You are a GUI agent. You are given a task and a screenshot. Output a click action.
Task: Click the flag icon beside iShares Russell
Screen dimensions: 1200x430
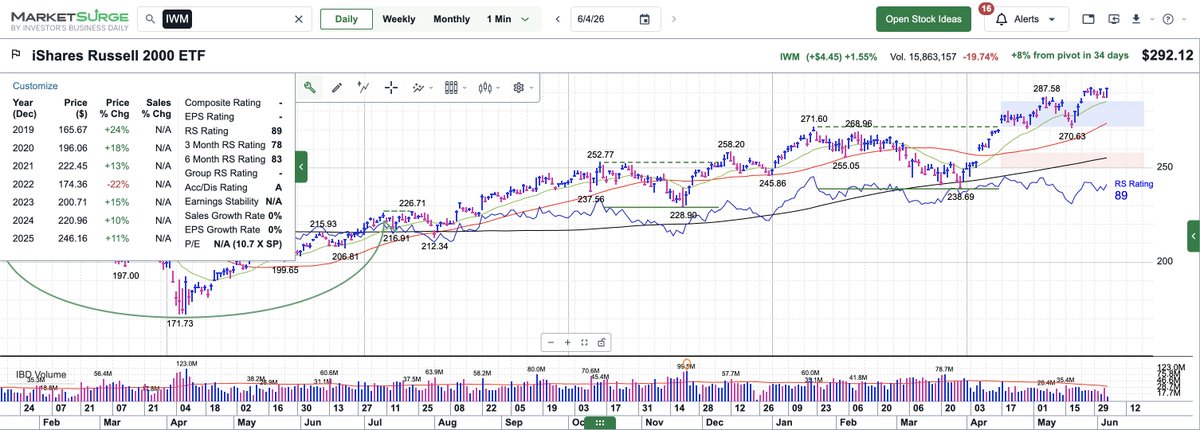pyautogui.click(x=15, y=56)
